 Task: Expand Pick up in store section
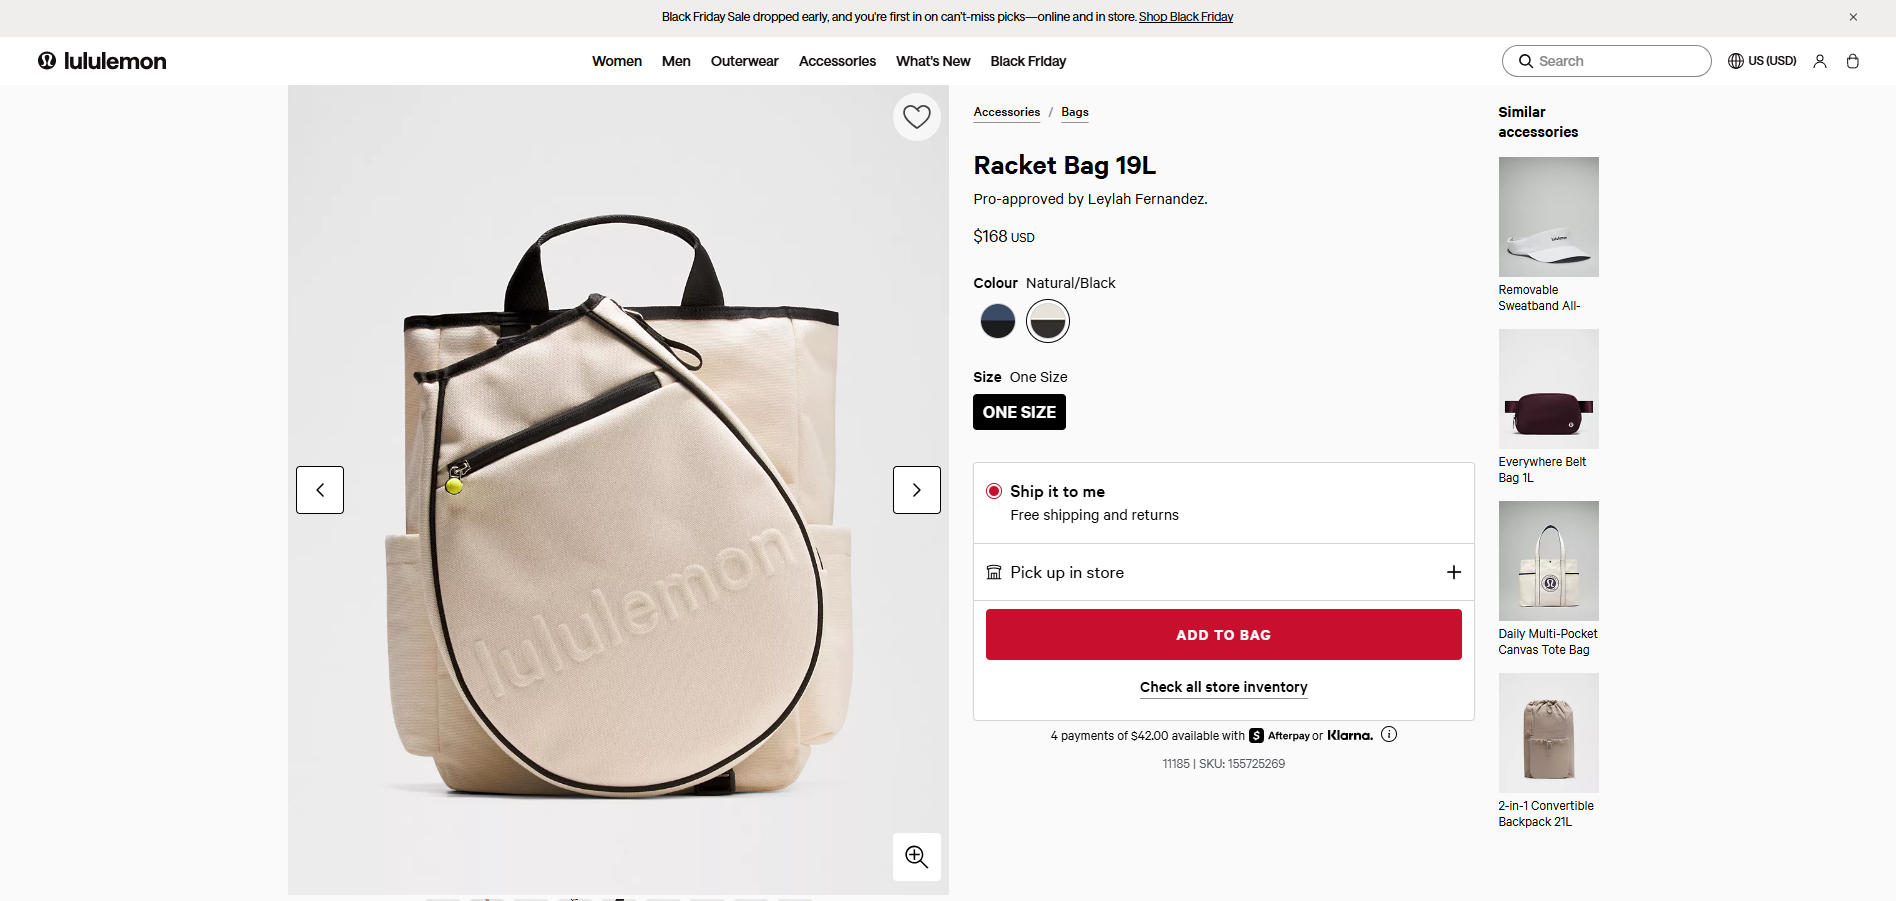tap(1453, 572)
